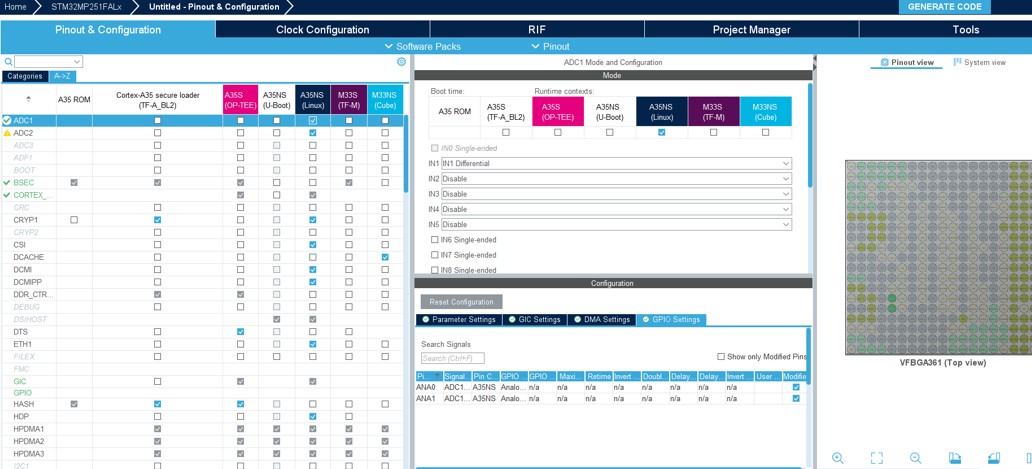Select the GIC peripheral row
This screenshot has width=1032, height=469.
(x=203, y=382)
